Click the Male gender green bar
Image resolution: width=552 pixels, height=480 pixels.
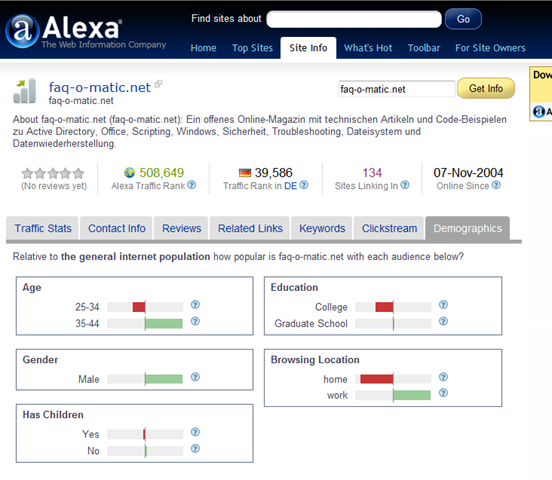(x=164, y=379)
